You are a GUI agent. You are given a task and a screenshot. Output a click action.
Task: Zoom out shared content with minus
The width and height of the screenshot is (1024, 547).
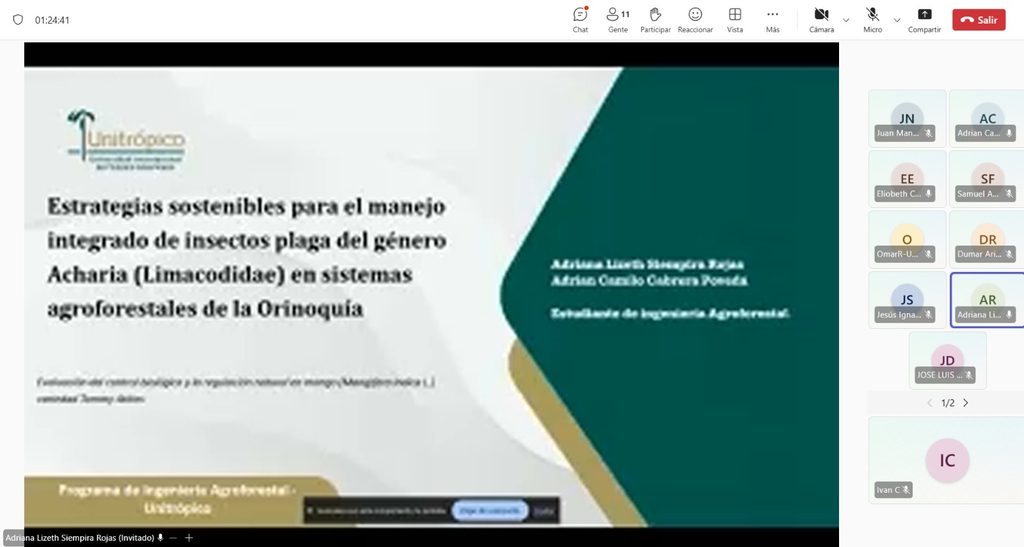(173, 538)
